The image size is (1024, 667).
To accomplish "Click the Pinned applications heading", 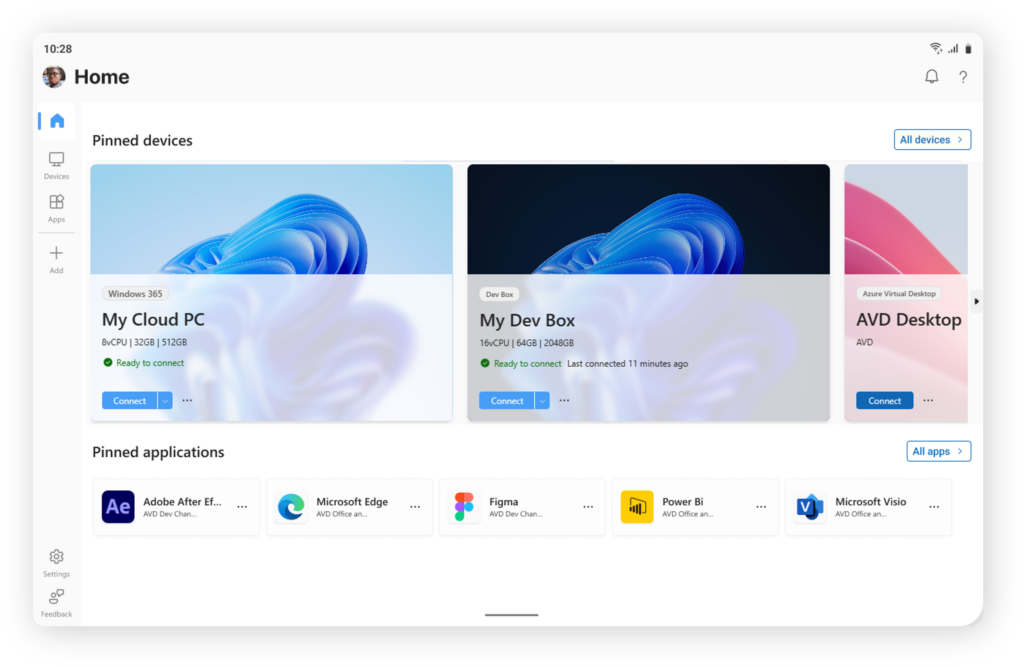I will pyautogui.click(x=158, y=452).
